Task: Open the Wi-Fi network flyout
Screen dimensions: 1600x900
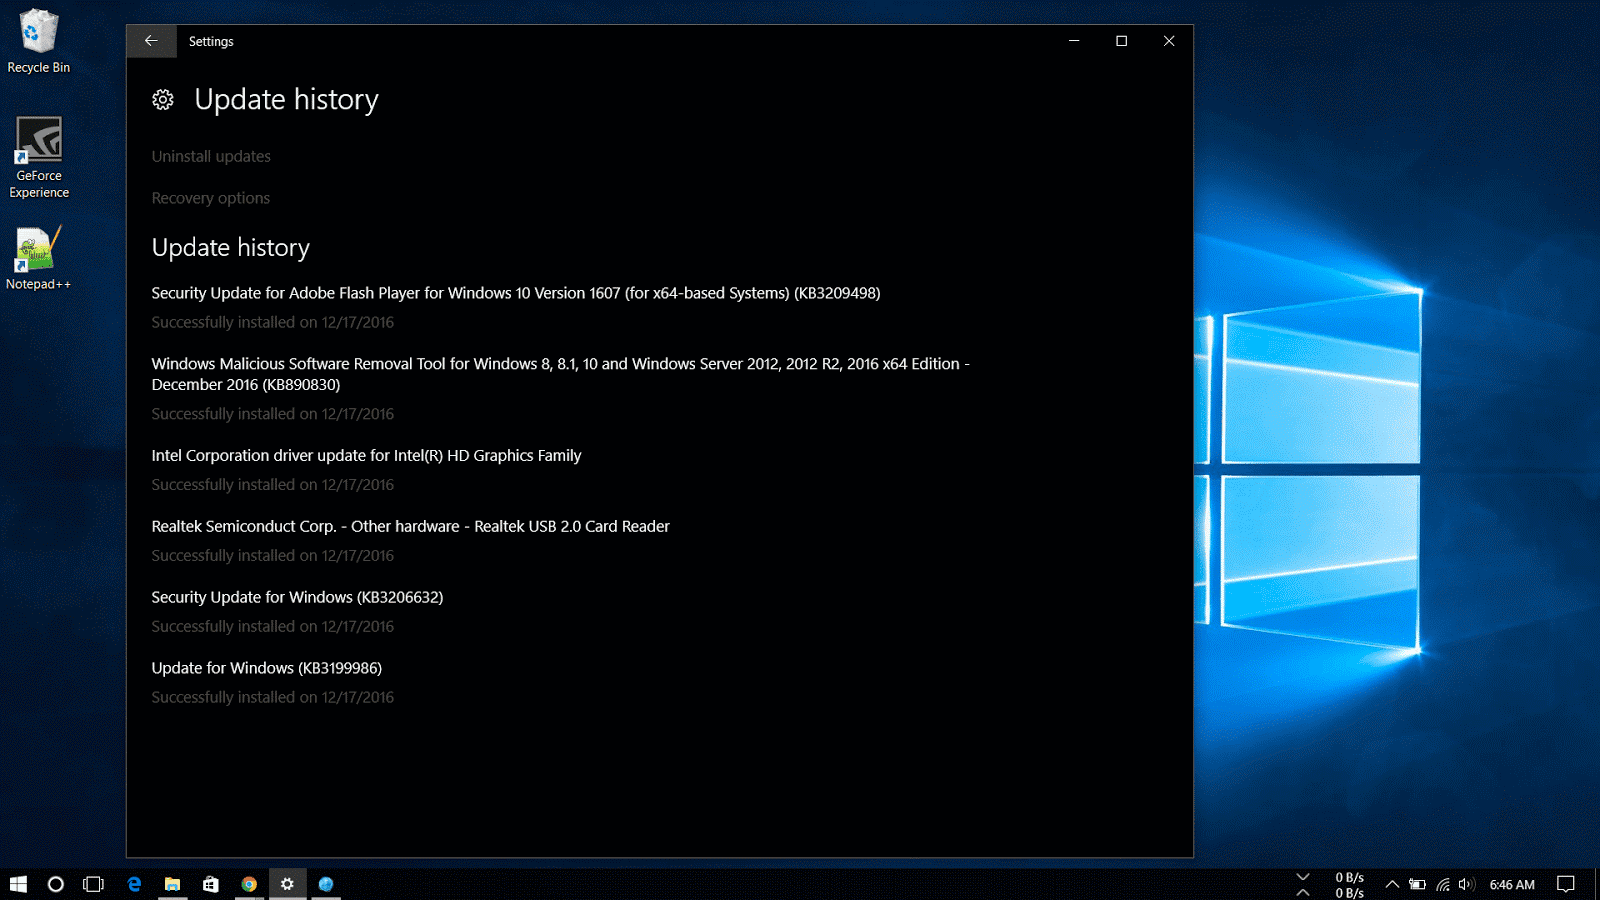Action: [x=1443, y=884]
